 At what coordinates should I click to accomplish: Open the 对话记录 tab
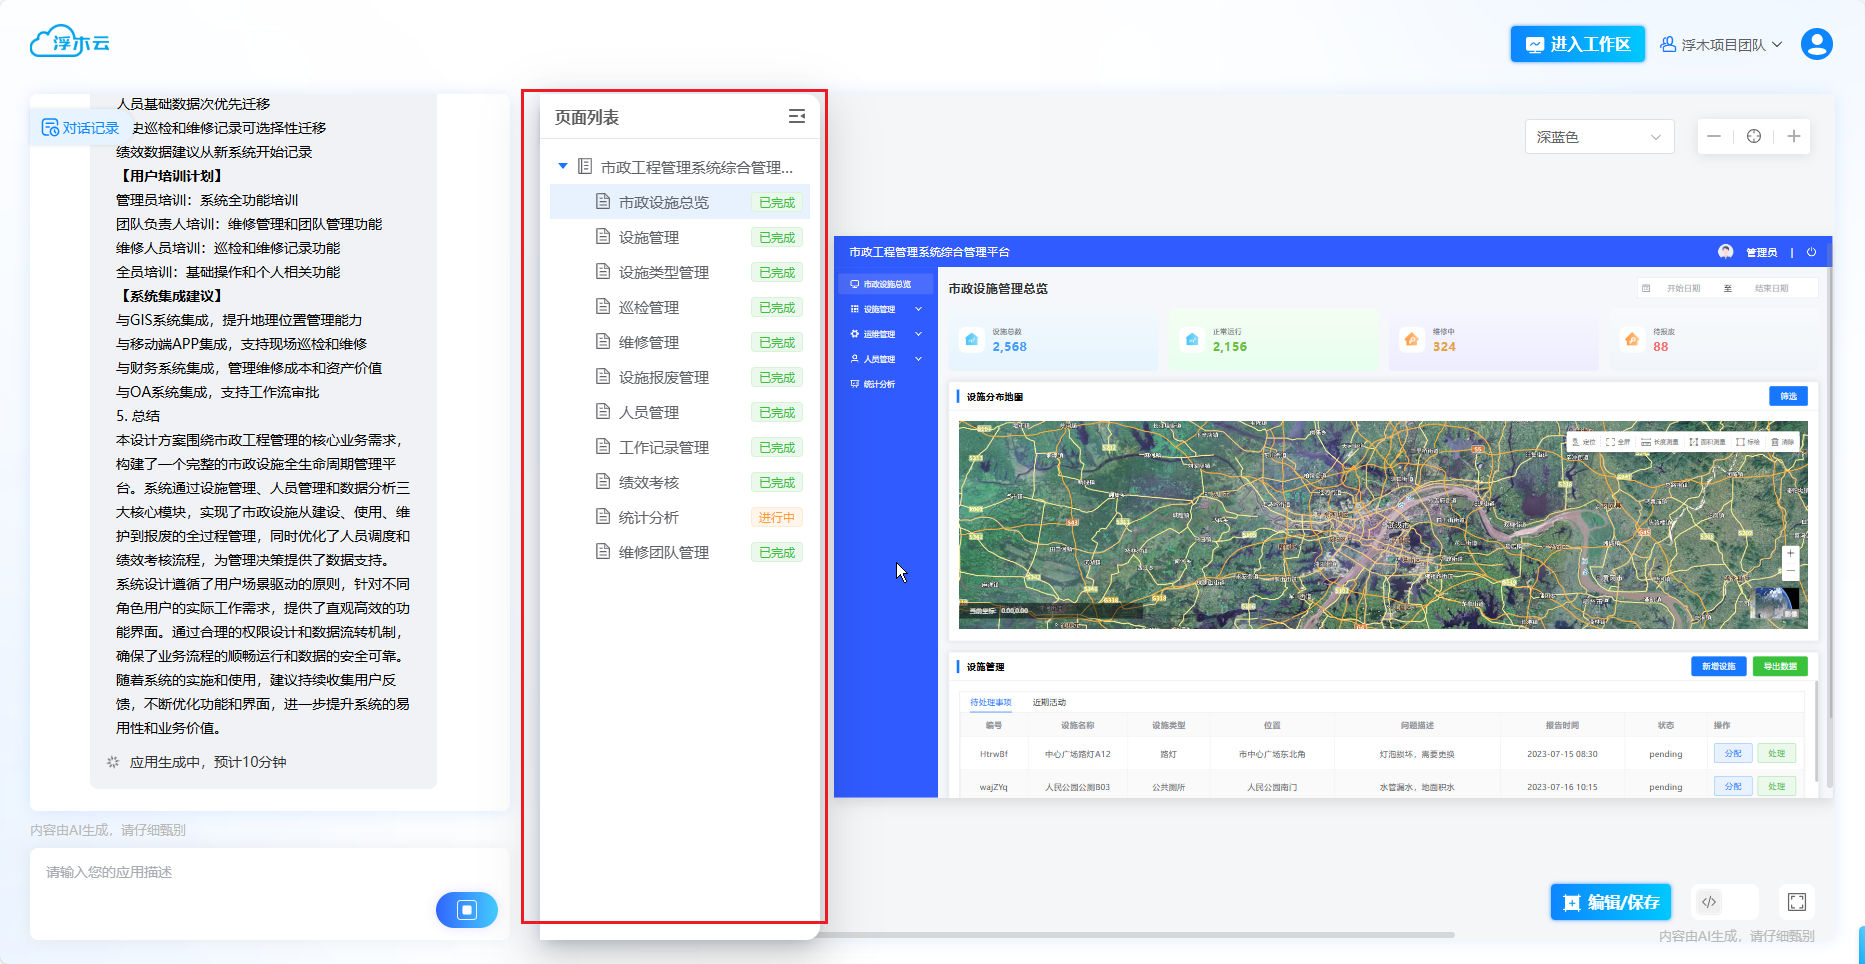80,128
